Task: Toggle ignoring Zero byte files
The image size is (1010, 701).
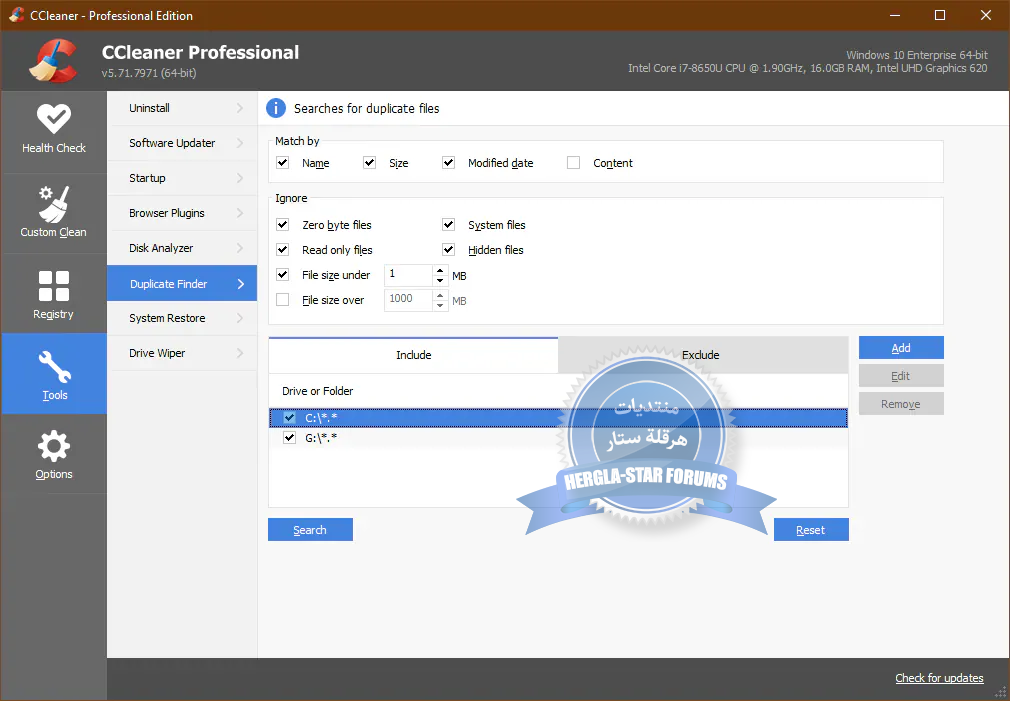Action: click(282, 224)
